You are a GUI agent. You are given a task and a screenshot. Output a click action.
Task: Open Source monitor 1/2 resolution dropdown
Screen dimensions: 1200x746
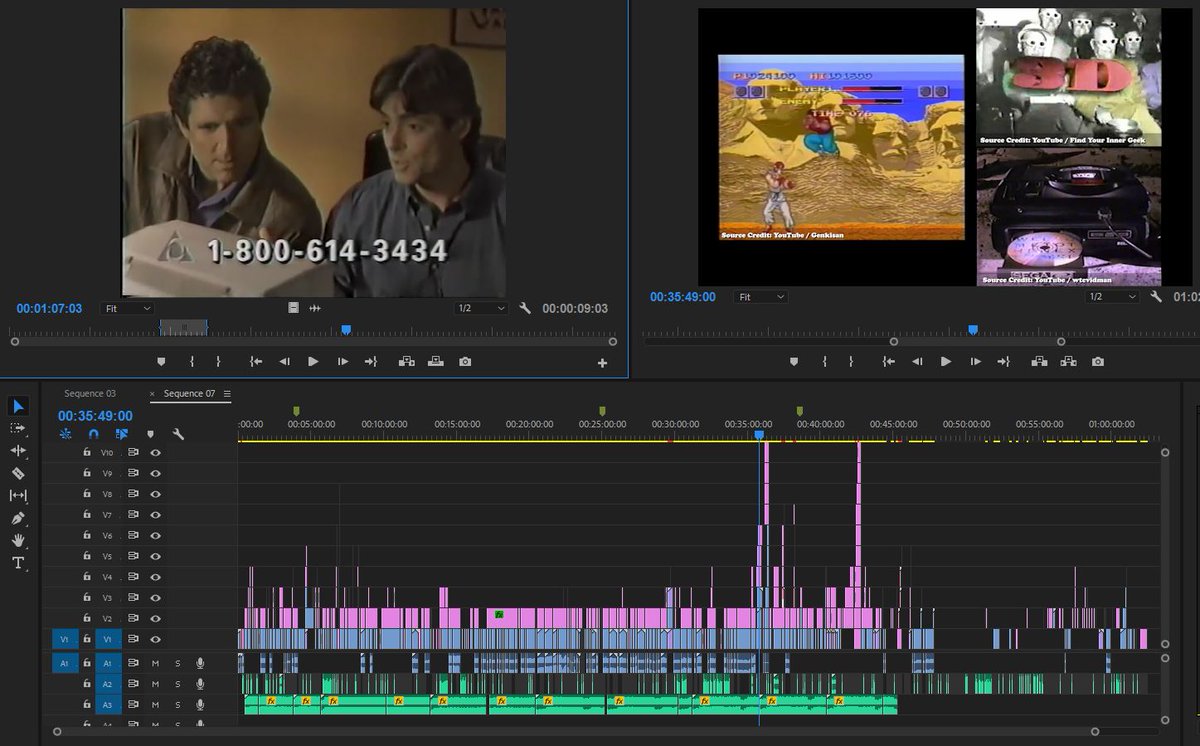click(481, 308)
